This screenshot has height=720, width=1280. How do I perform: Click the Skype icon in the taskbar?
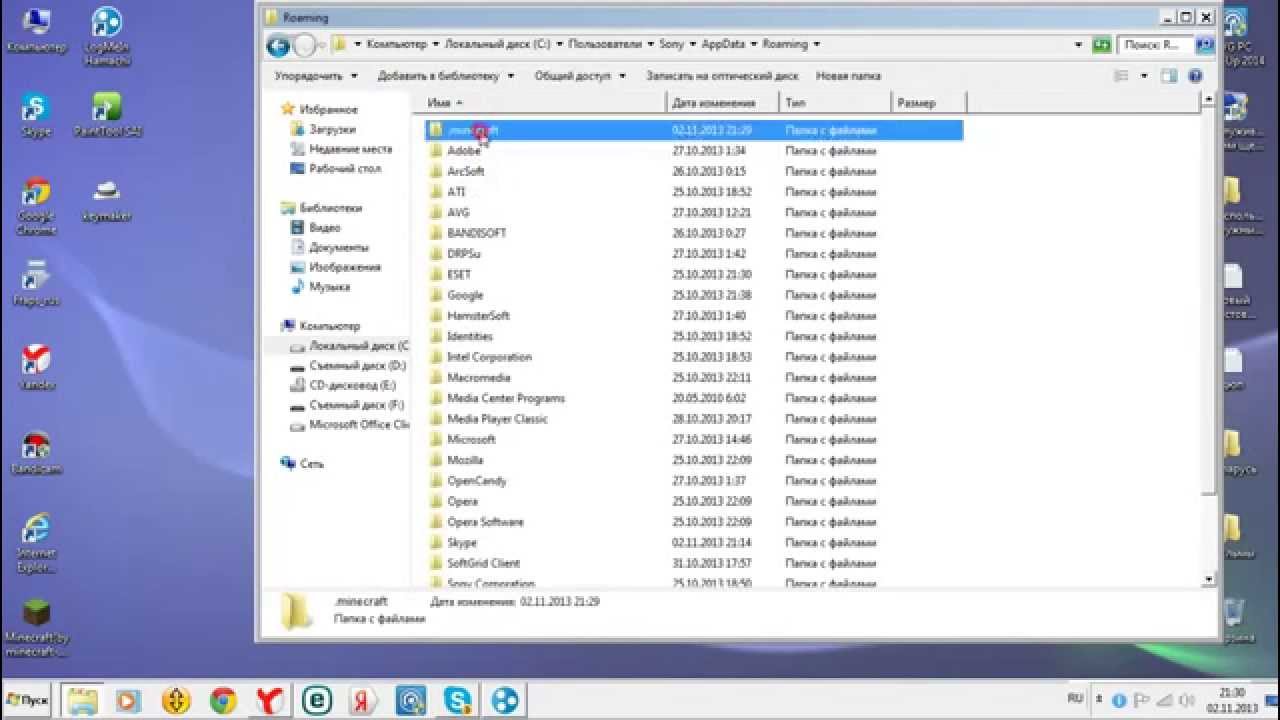point(459,700)
